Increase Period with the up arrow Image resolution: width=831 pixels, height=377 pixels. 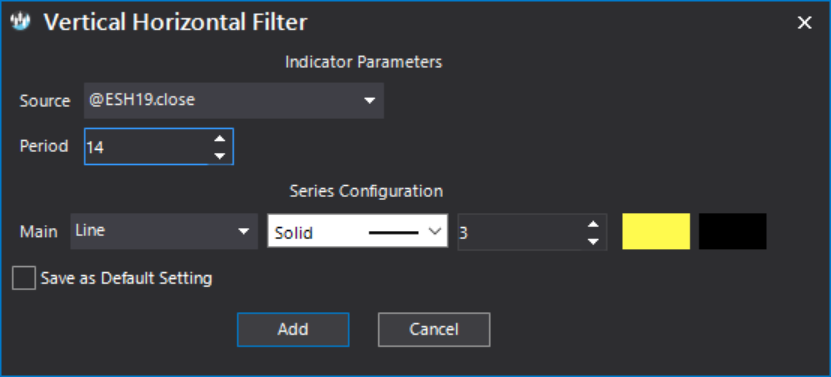(x=219, y=138)
